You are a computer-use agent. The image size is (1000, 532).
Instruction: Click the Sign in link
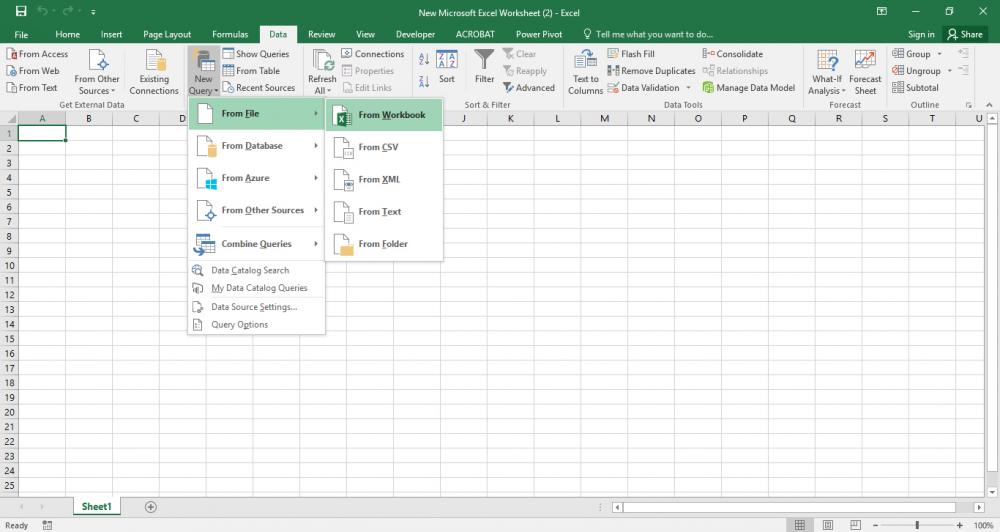click(921, 34)
